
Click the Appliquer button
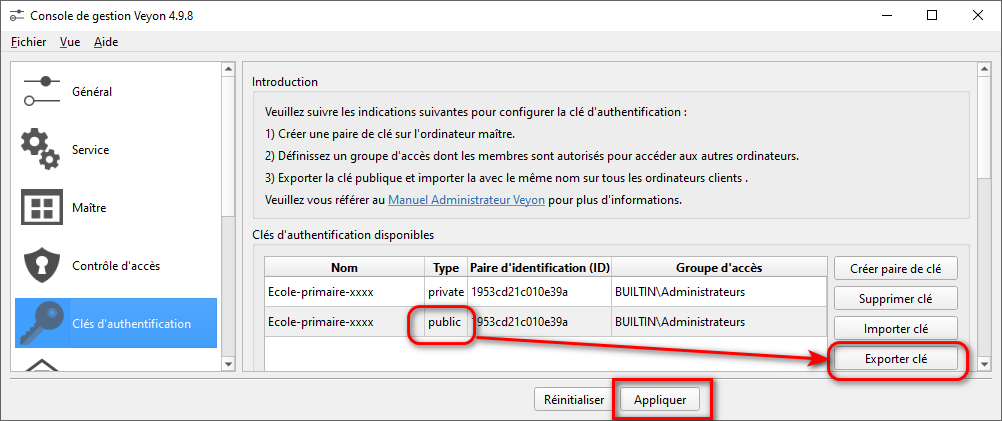pos(660,400)
